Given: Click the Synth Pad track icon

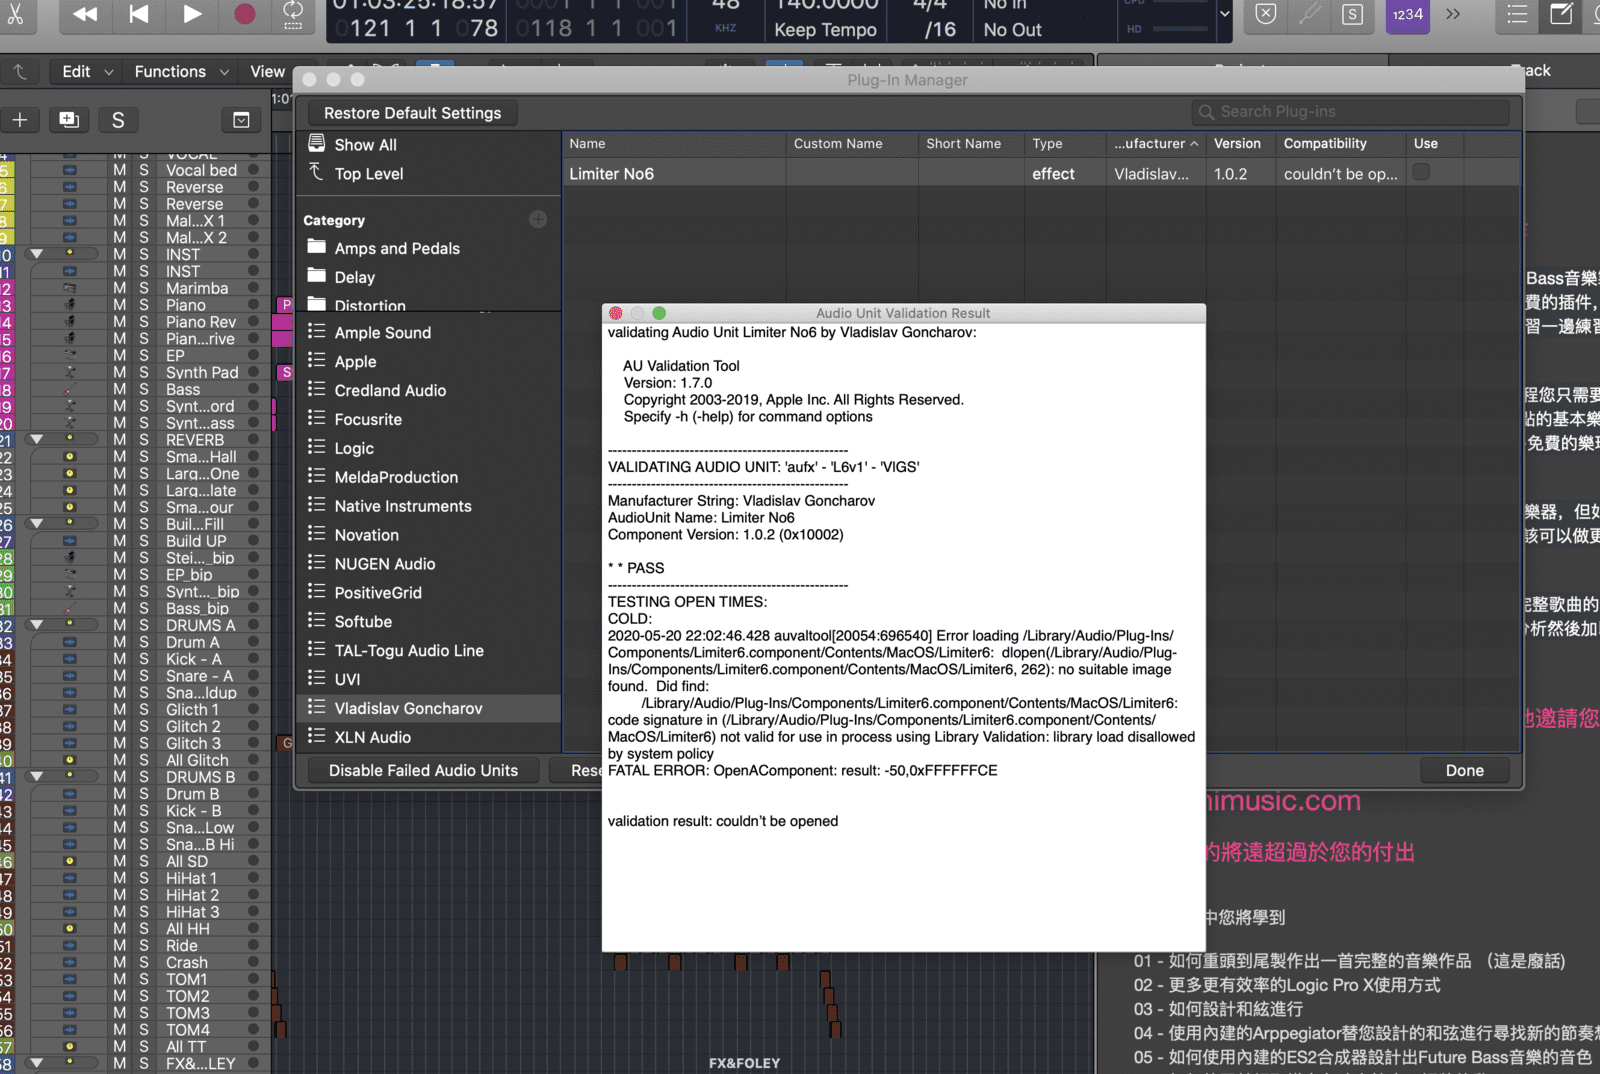Looking at the screenshot, I should [x=70, y=372].
